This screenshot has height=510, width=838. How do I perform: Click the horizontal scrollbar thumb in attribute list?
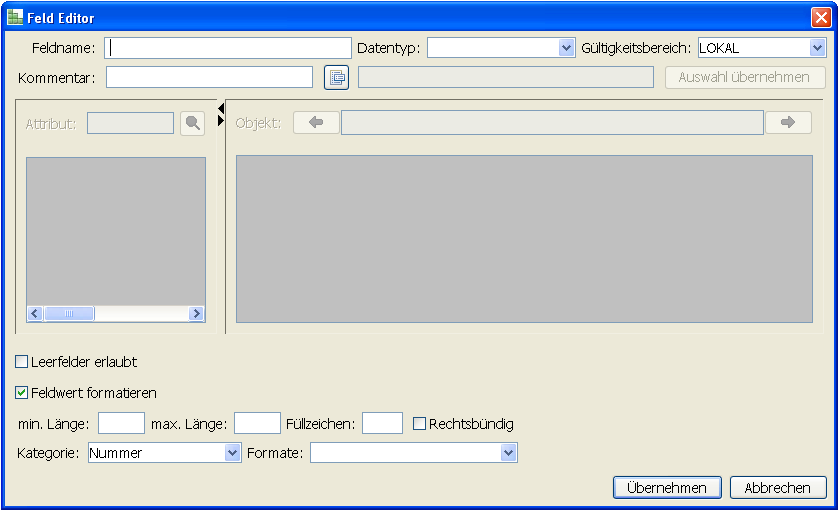click(69, 313)
